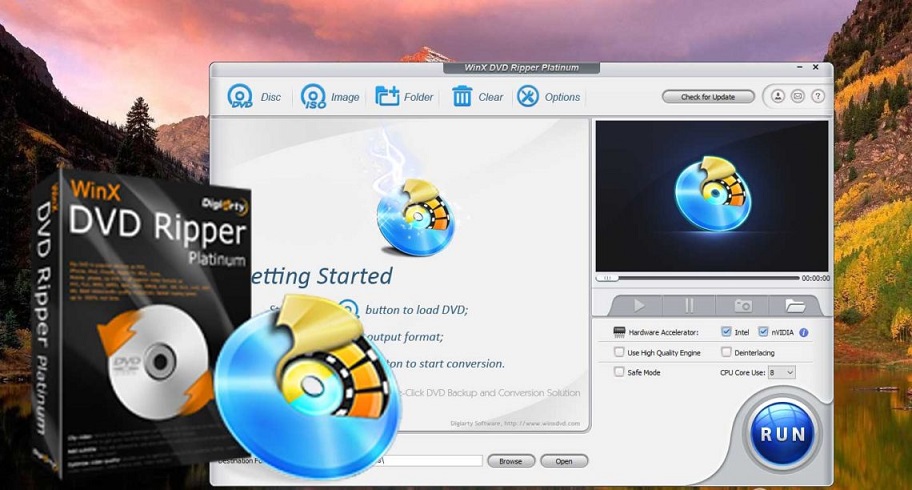This screenshot has width=912, height=490.
Task: Open a DVD Folder source
Action: tap(404, 97)
